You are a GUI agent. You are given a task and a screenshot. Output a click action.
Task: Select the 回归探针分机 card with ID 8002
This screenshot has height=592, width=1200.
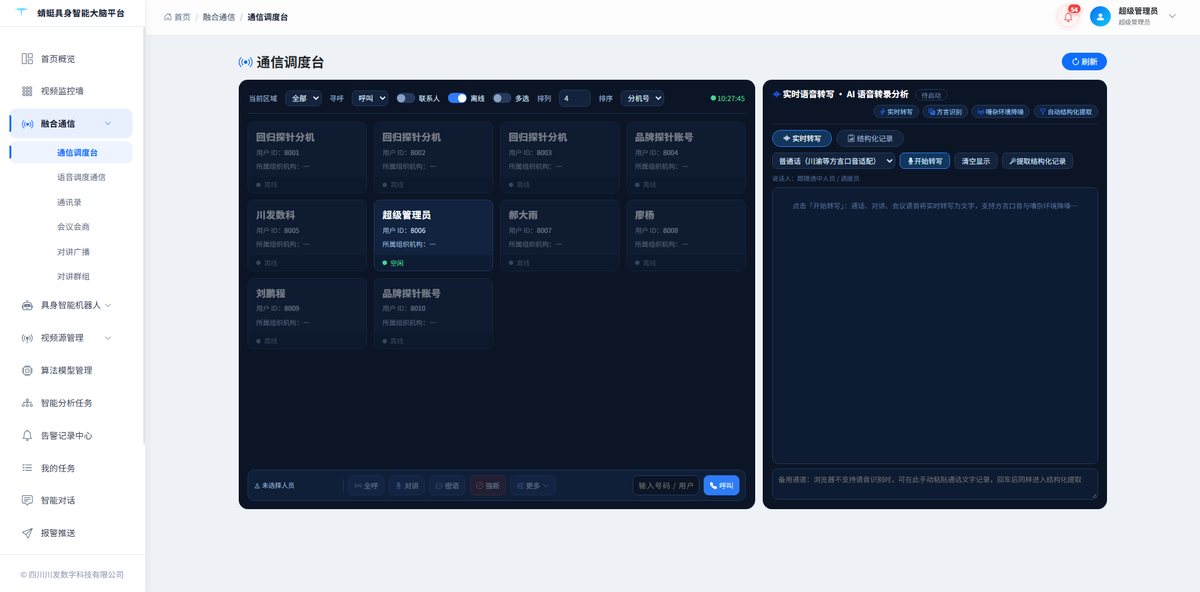[433, 157]
